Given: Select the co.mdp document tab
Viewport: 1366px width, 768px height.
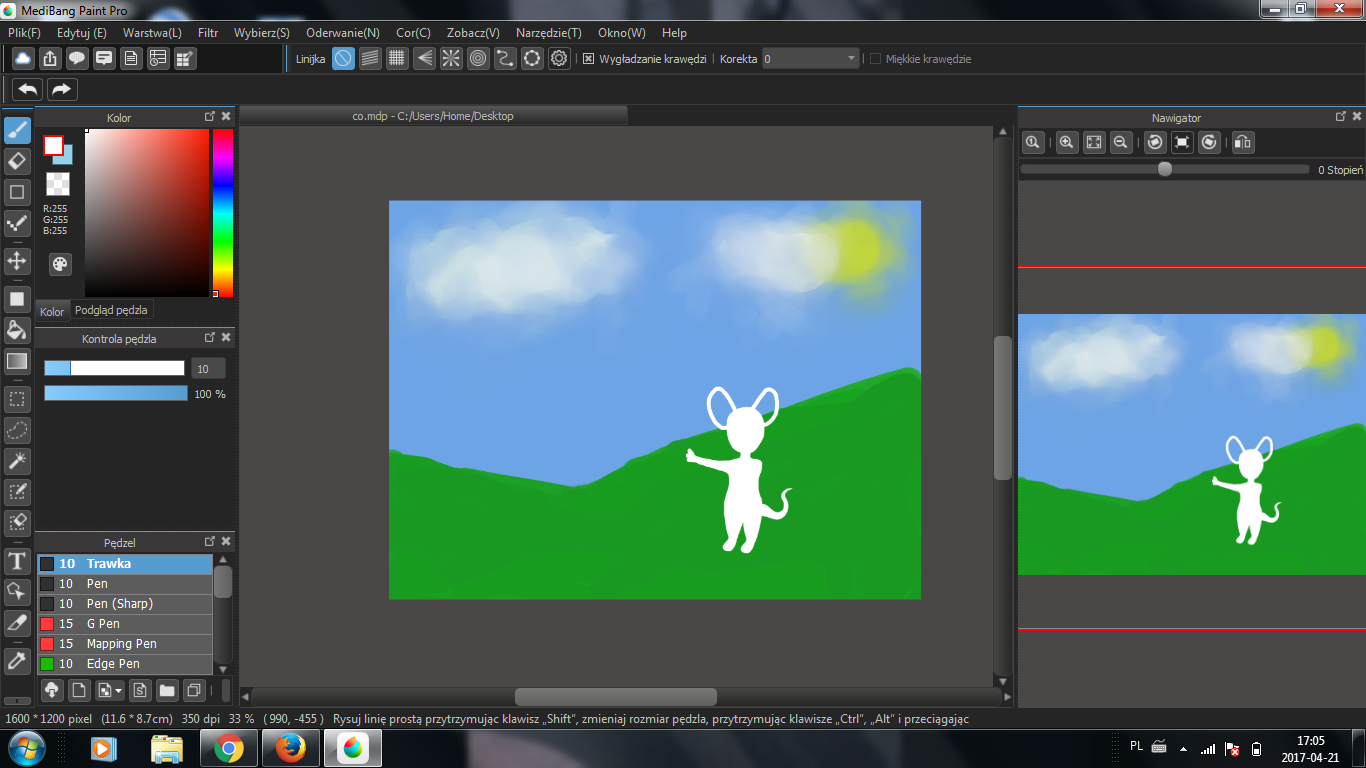Looking at the screenshot, I should click(x=433, y=116).
